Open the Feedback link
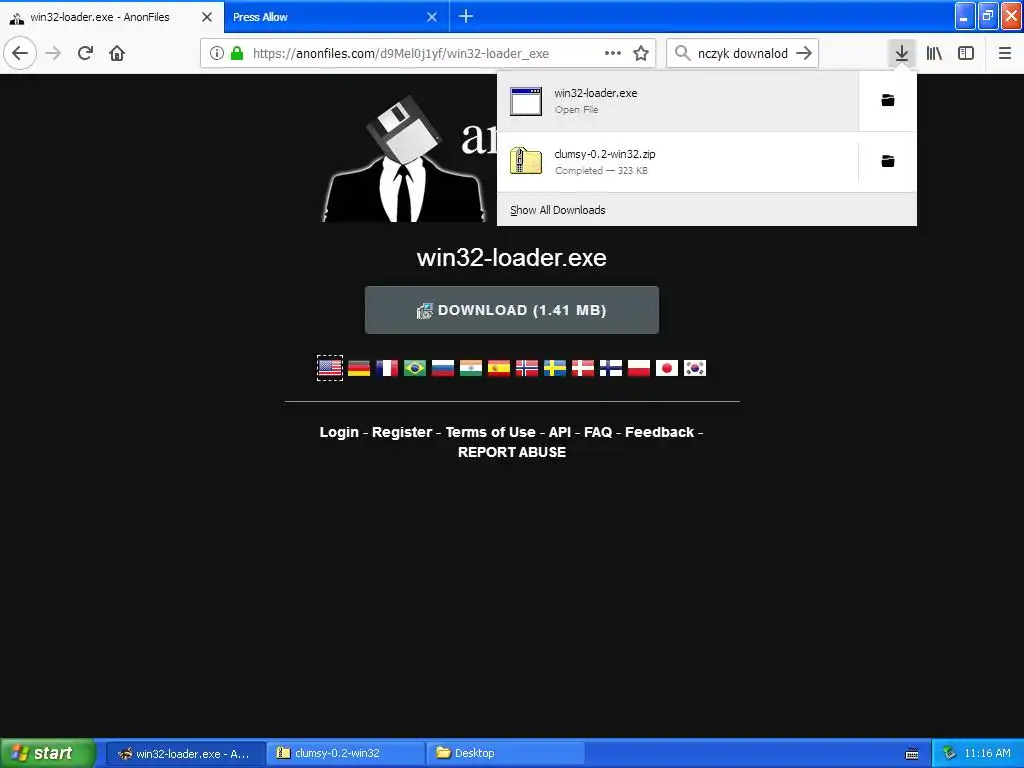This screenshot has width=1024, height=768. (x=660, y=432)
